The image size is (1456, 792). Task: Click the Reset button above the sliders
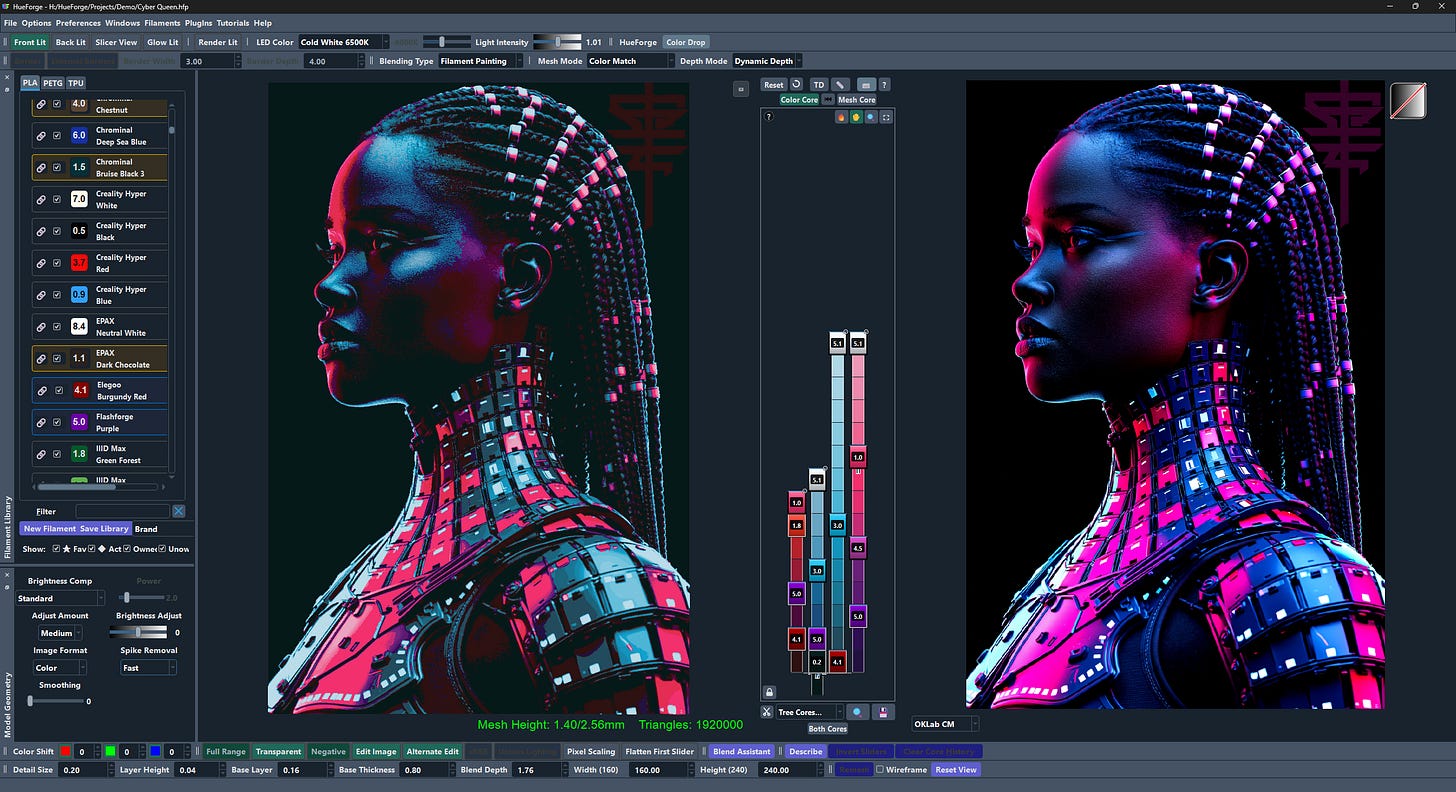(774, 85)
